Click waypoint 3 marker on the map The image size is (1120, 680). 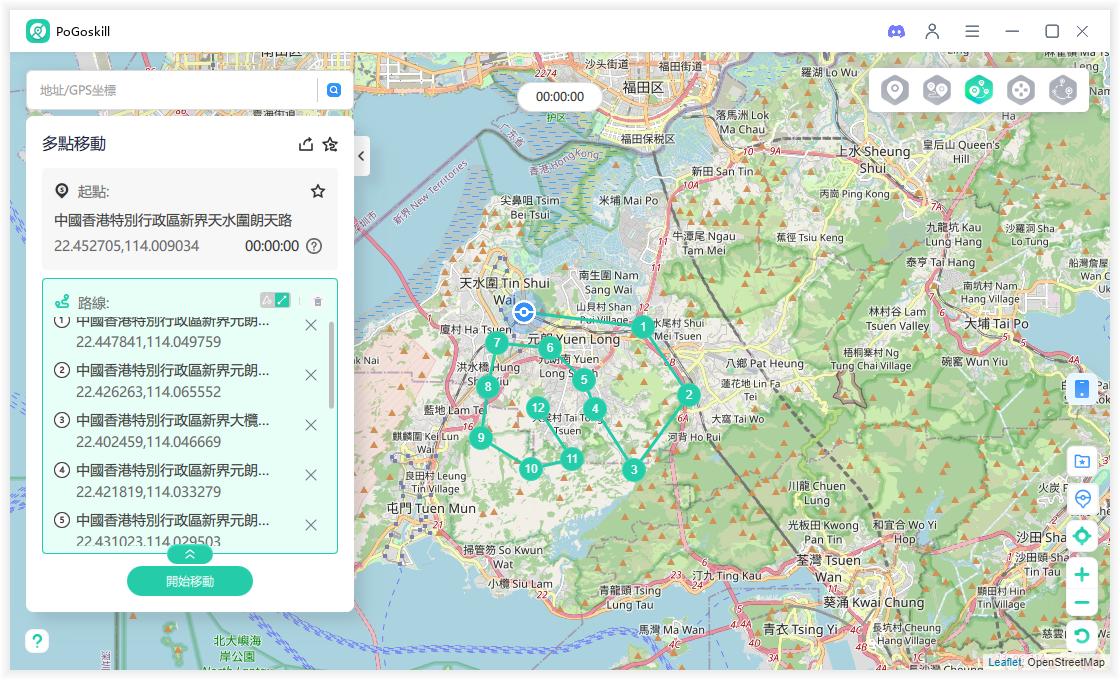[633, 469]
